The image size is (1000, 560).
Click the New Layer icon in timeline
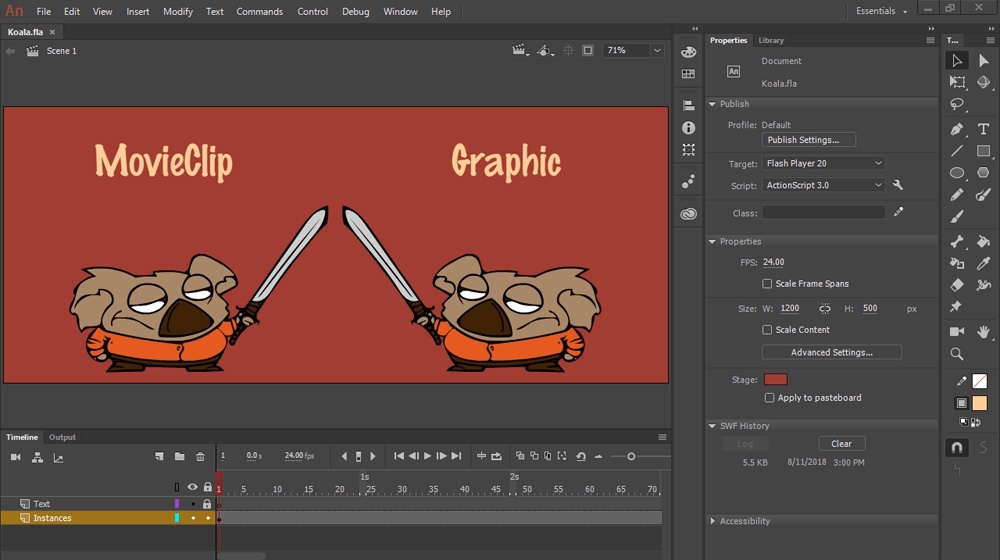click(159, 457)
